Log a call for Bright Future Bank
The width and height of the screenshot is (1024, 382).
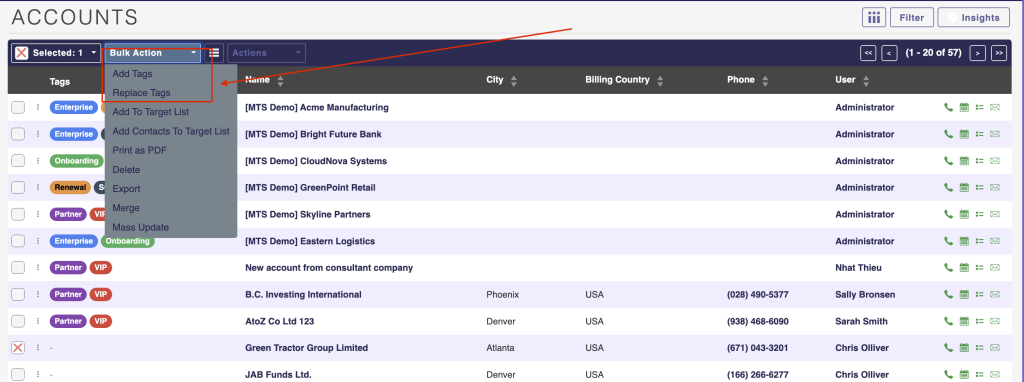948,135
